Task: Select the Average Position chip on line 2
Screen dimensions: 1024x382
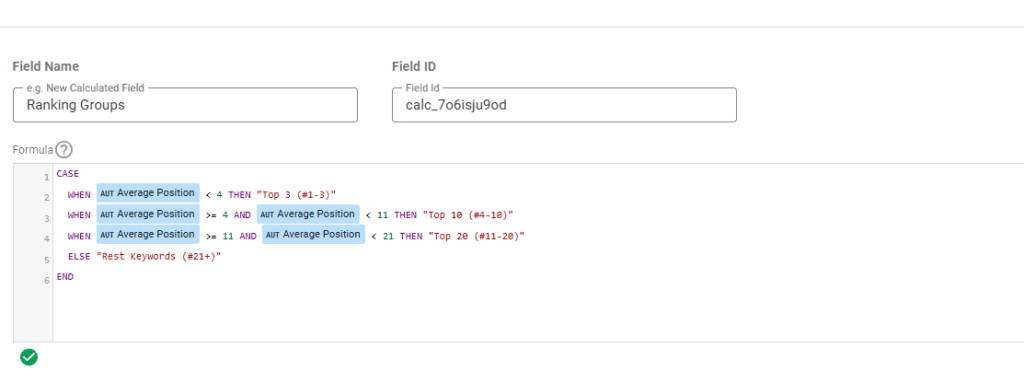Action: coord(148,193)
